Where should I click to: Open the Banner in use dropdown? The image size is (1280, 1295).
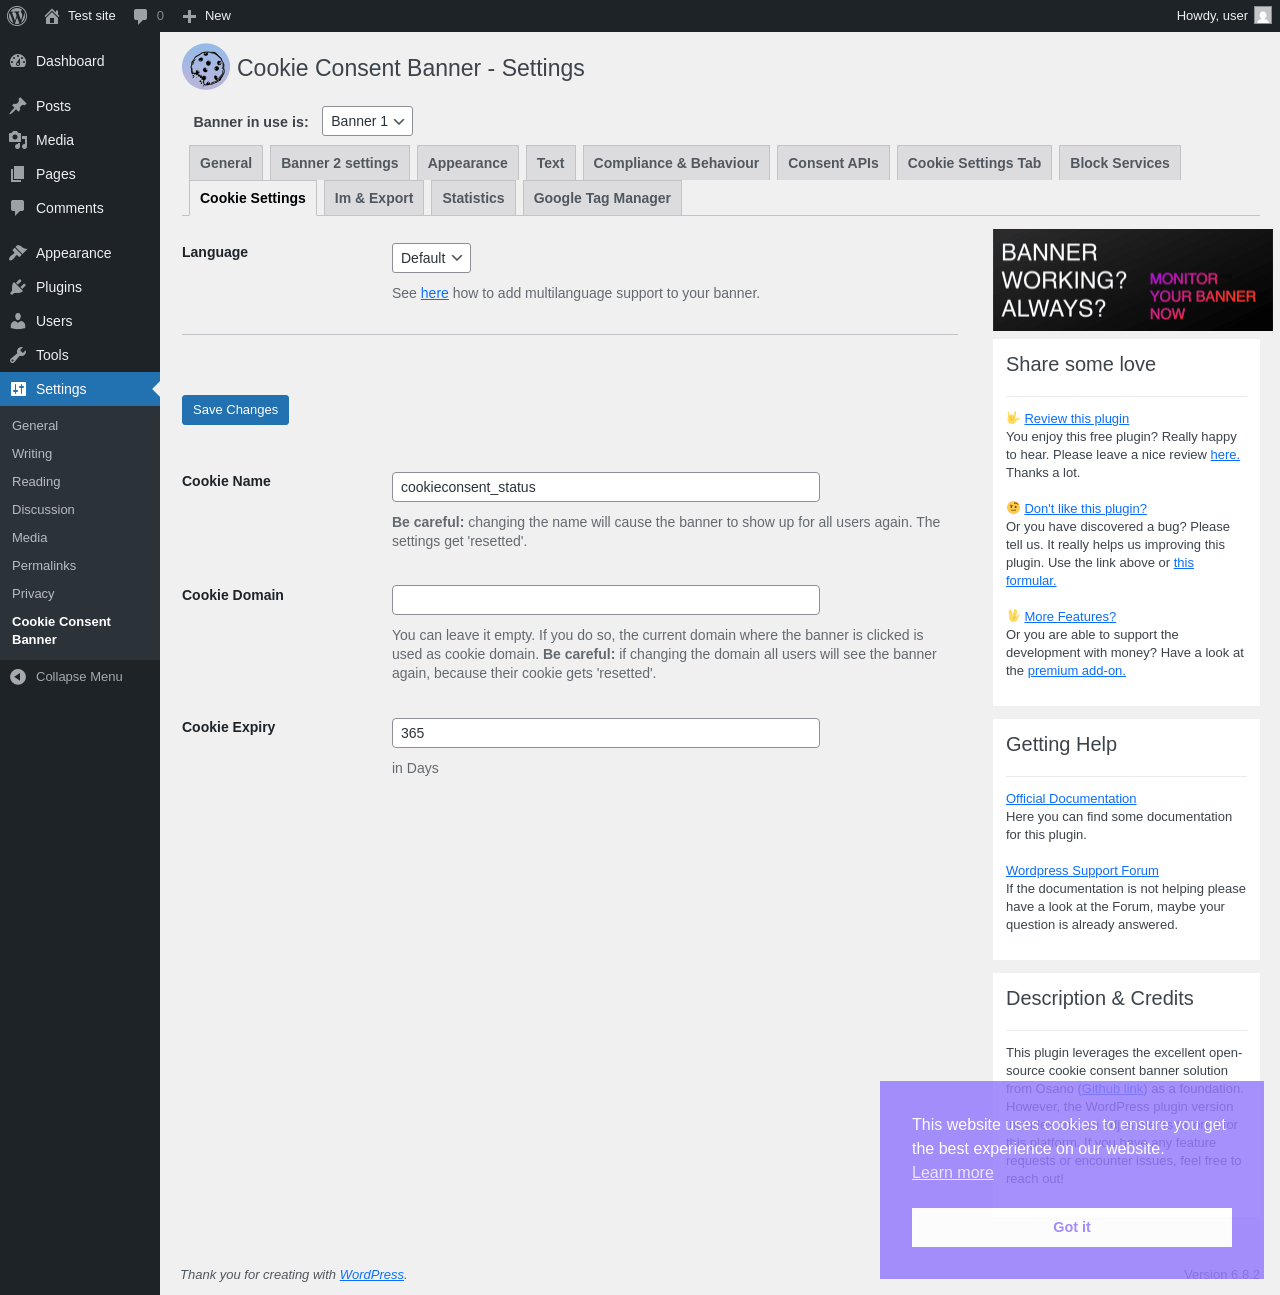(x=367, y=121)
